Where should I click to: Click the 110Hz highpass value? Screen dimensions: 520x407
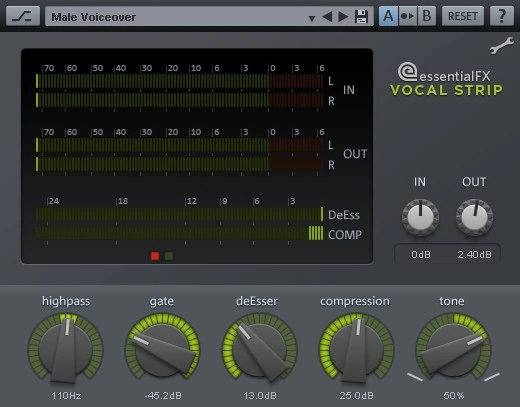pos(66,396)
